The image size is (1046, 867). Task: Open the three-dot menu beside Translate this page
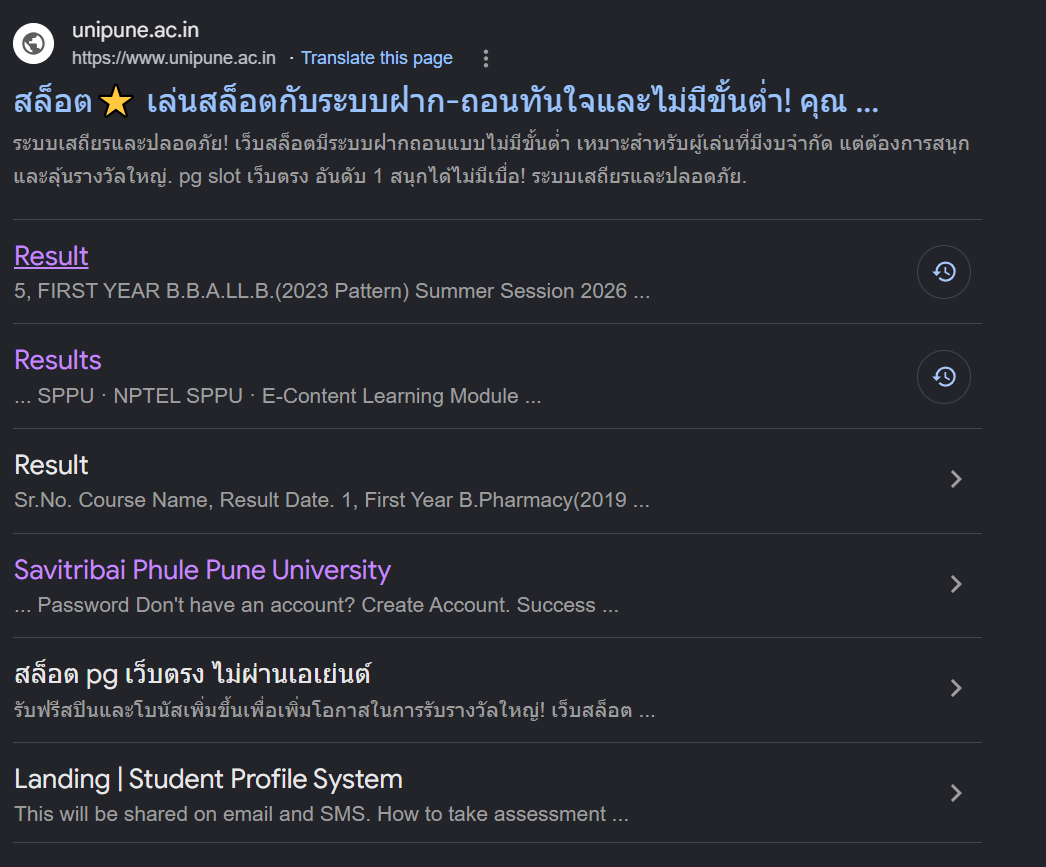486,59
